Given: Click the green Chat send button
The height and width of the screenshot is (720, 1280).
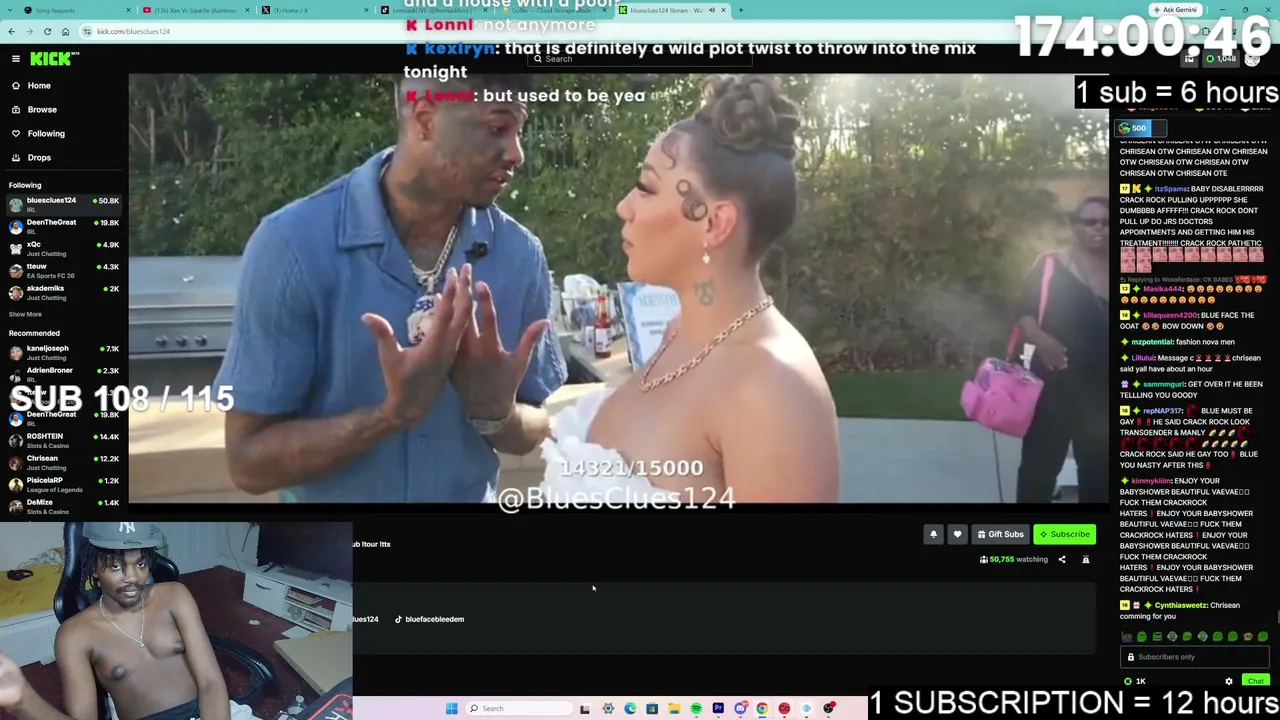Looking at the screenshot, I should [x=1255, y=682].
